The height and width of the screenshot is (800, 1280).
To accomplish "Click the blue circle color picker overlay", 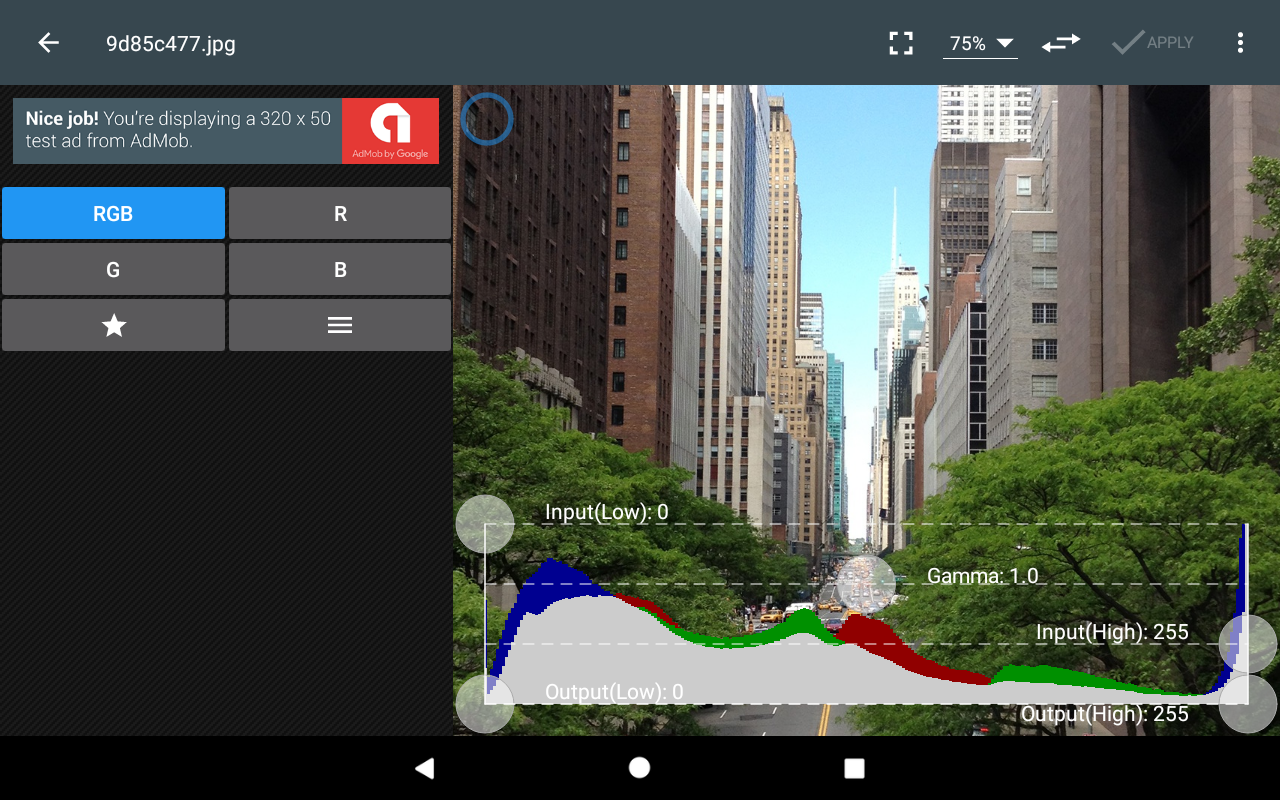I will click(x=487, y=119).
